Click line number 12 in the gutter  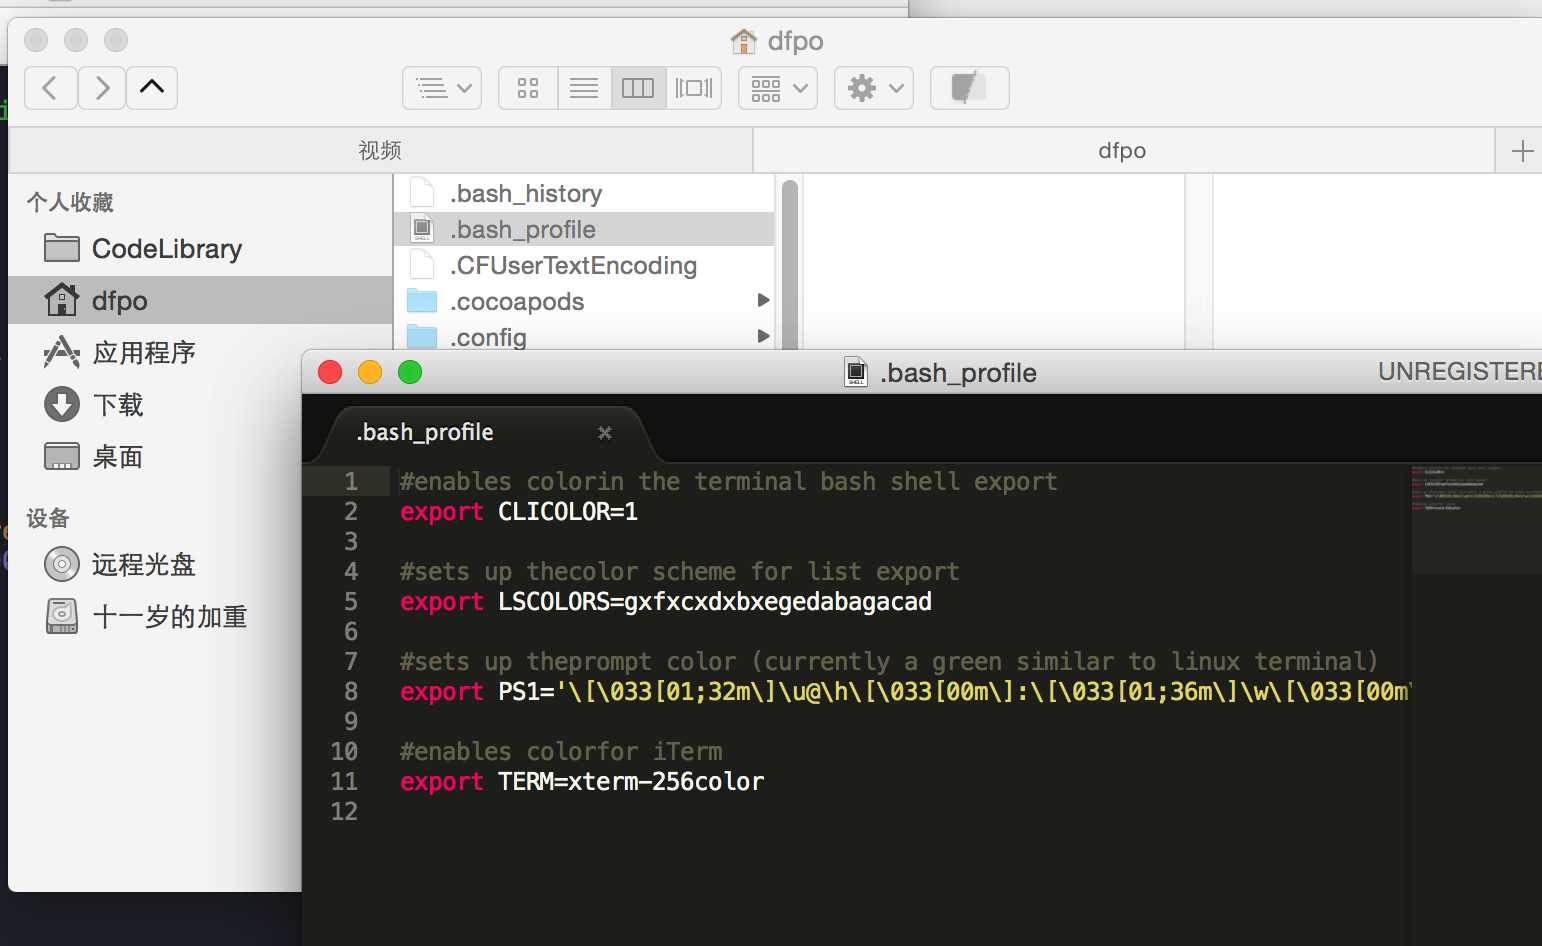click(344, 811)
